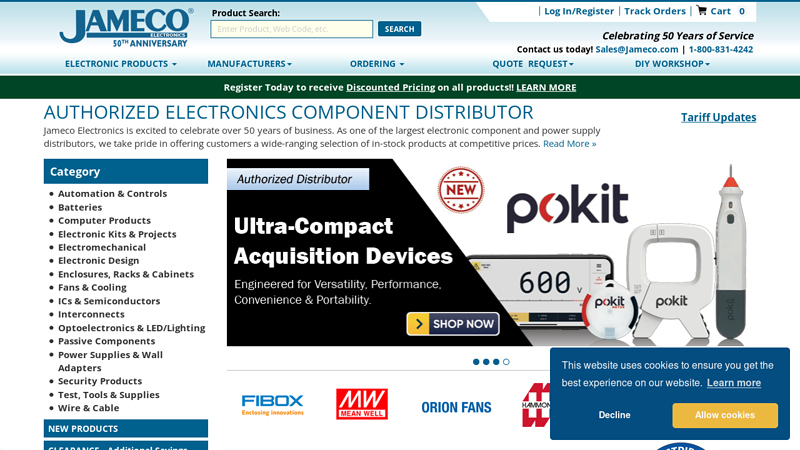Expand the Quote Request dropdown
The height and width of the screenshot is (450, 800).
533,64
